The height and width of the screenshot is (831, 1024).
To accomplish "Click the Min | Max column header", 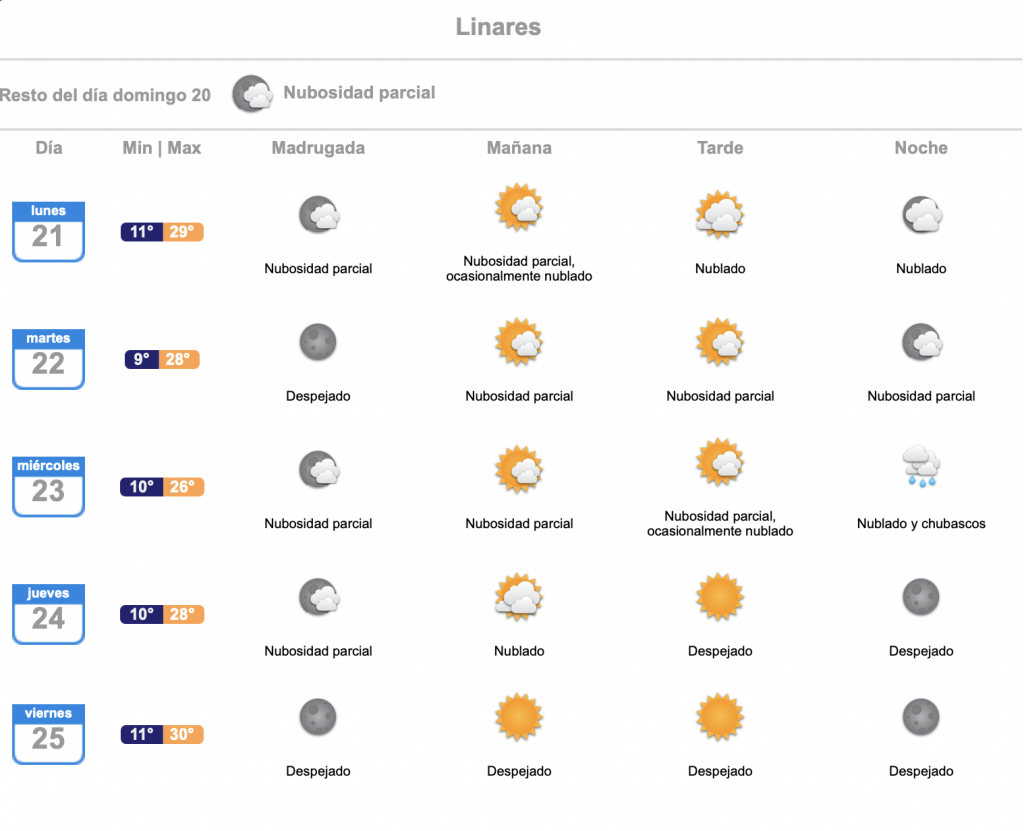I will (162, 148).
